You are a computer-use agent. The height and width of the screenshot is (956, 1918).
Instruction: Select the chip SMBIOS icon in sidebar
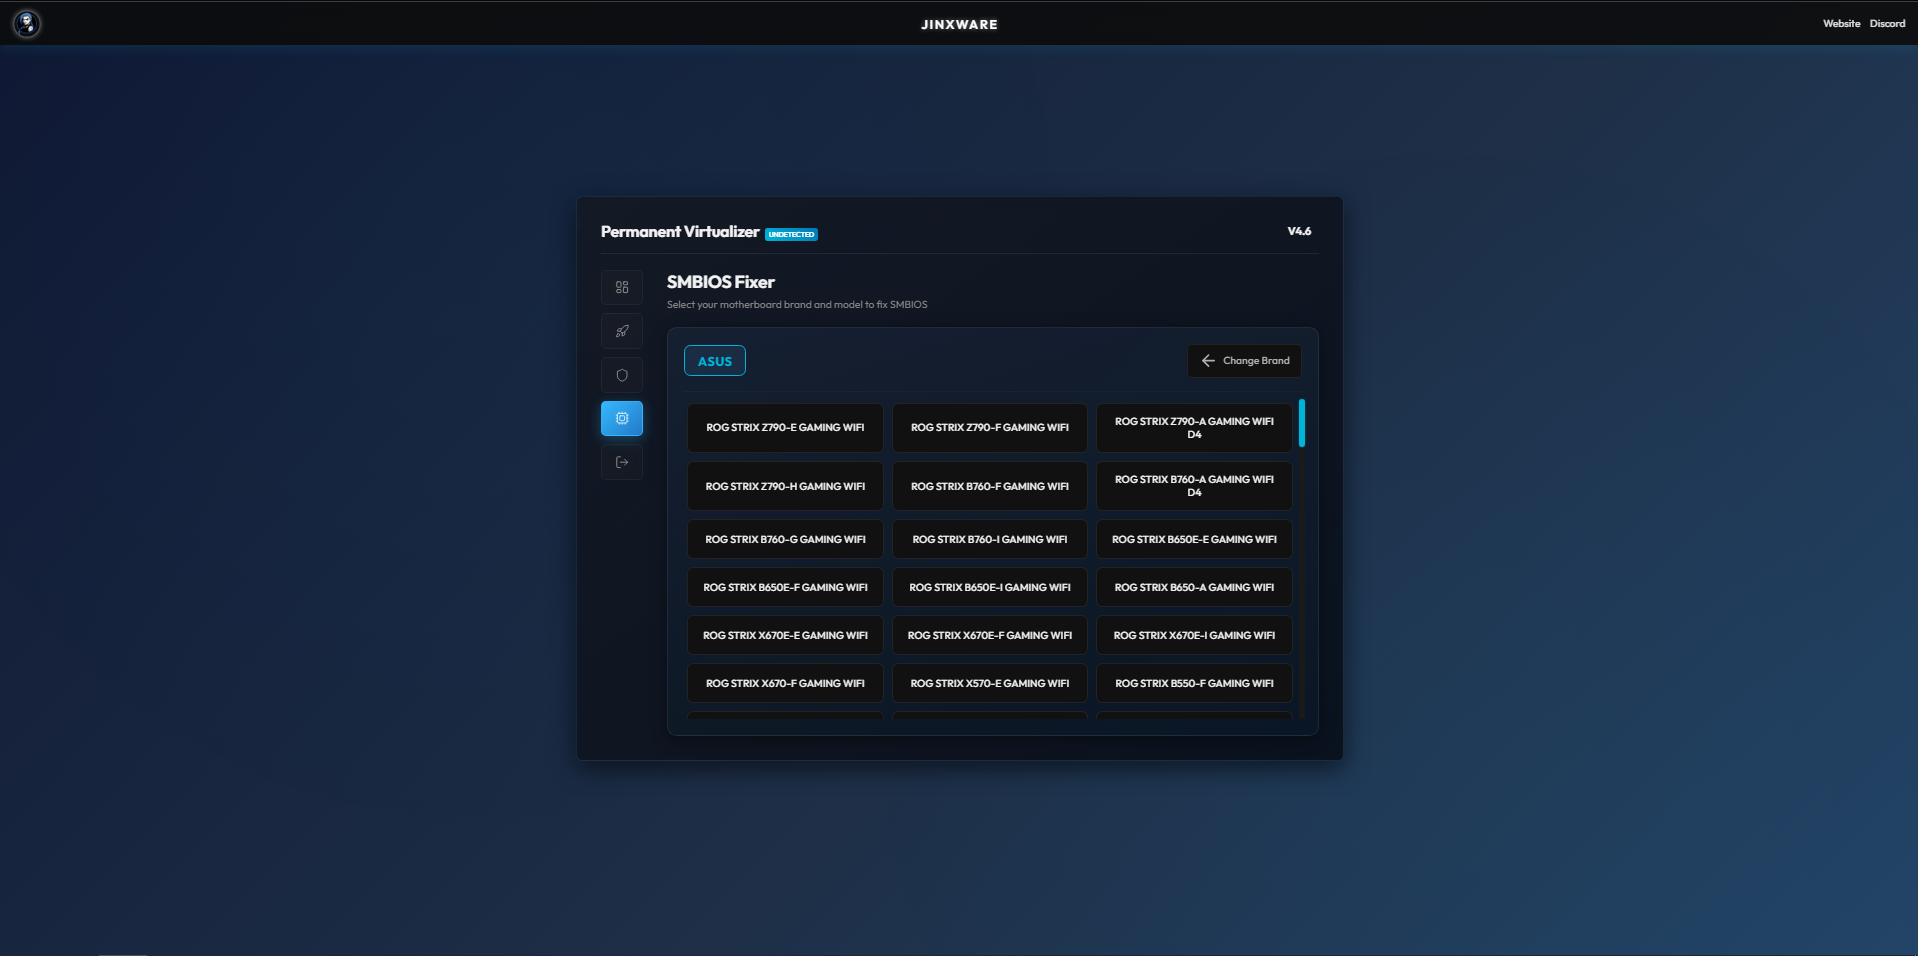(621, 419)
